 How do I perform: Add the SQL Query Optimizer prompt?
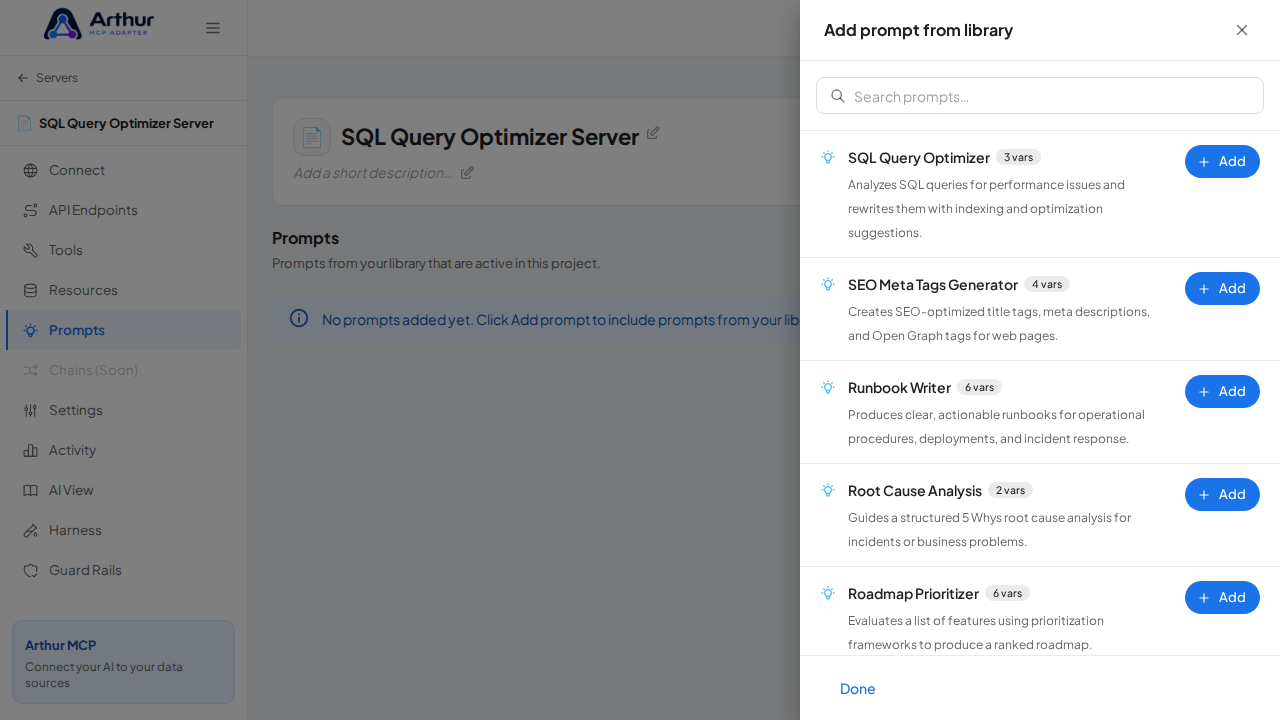point(1222,161)
